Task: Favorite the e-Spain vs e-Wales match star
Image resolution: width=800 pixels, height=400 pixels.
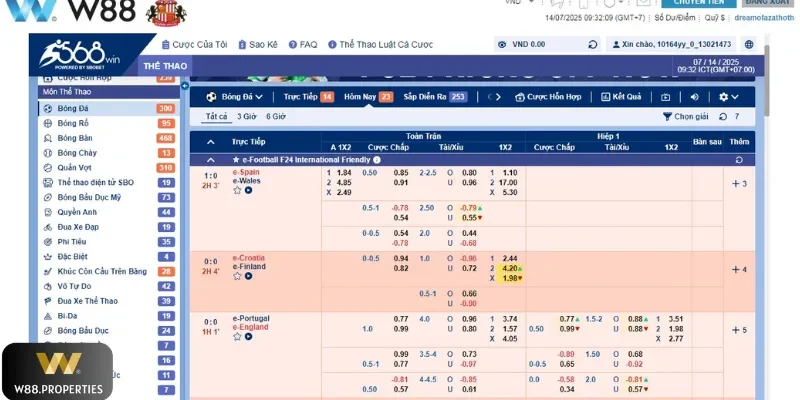Action: pos(237,190)
